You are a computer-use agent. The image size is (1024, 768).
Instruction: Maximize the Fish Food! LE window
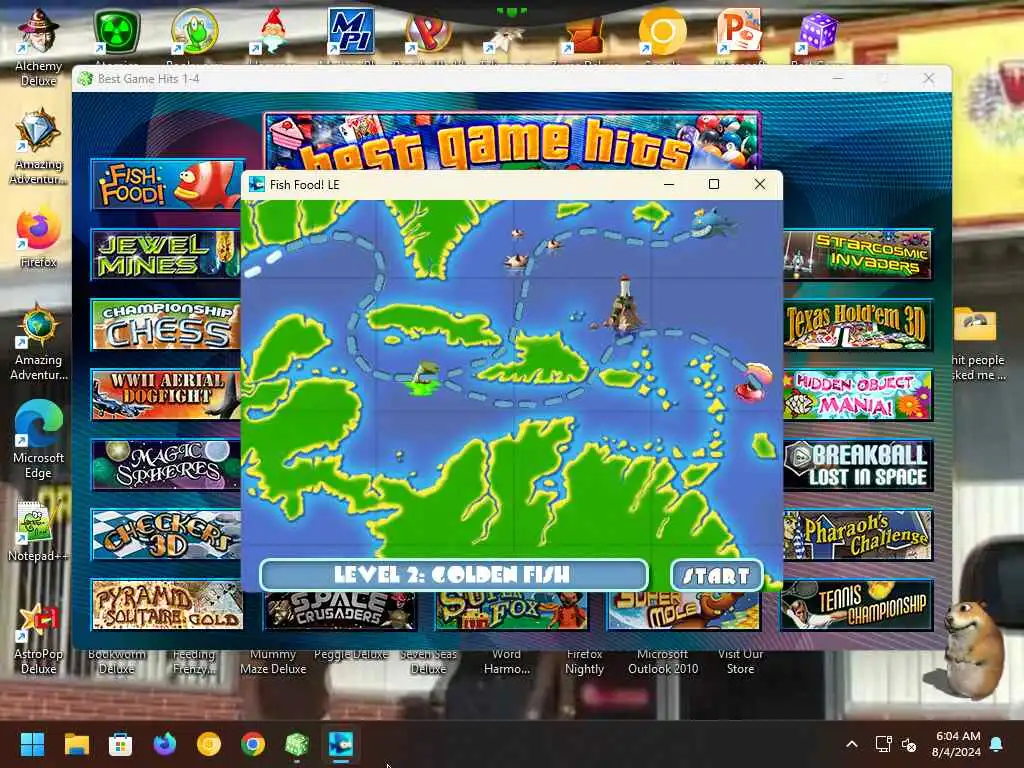[714, 184]
